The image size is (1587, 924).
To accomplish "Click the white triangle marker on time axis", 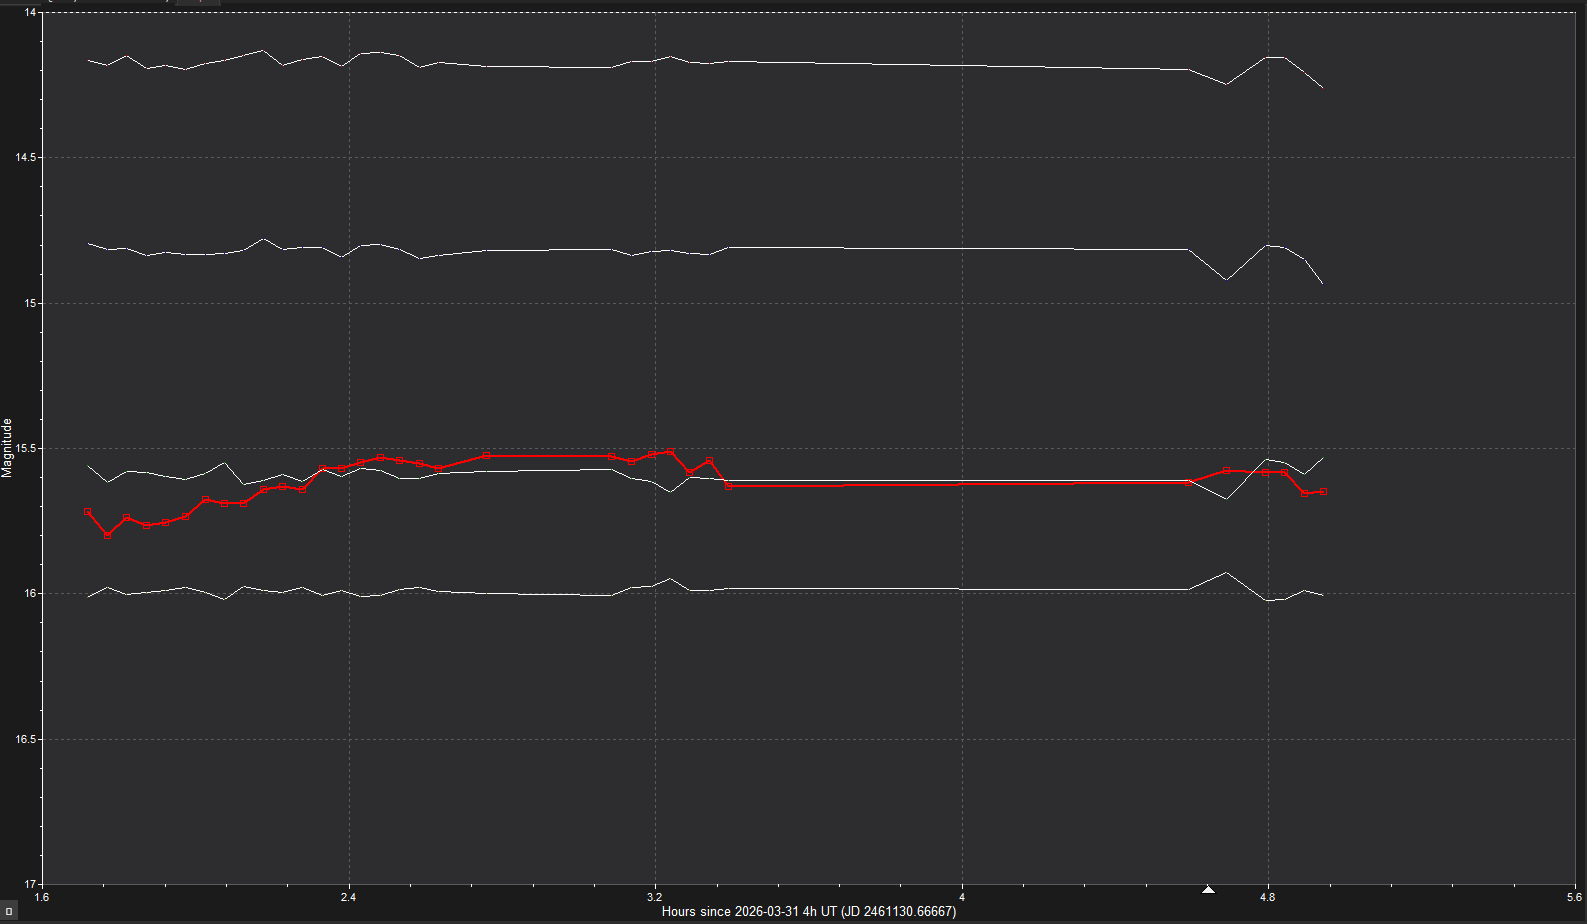I will pos(1208,889).
